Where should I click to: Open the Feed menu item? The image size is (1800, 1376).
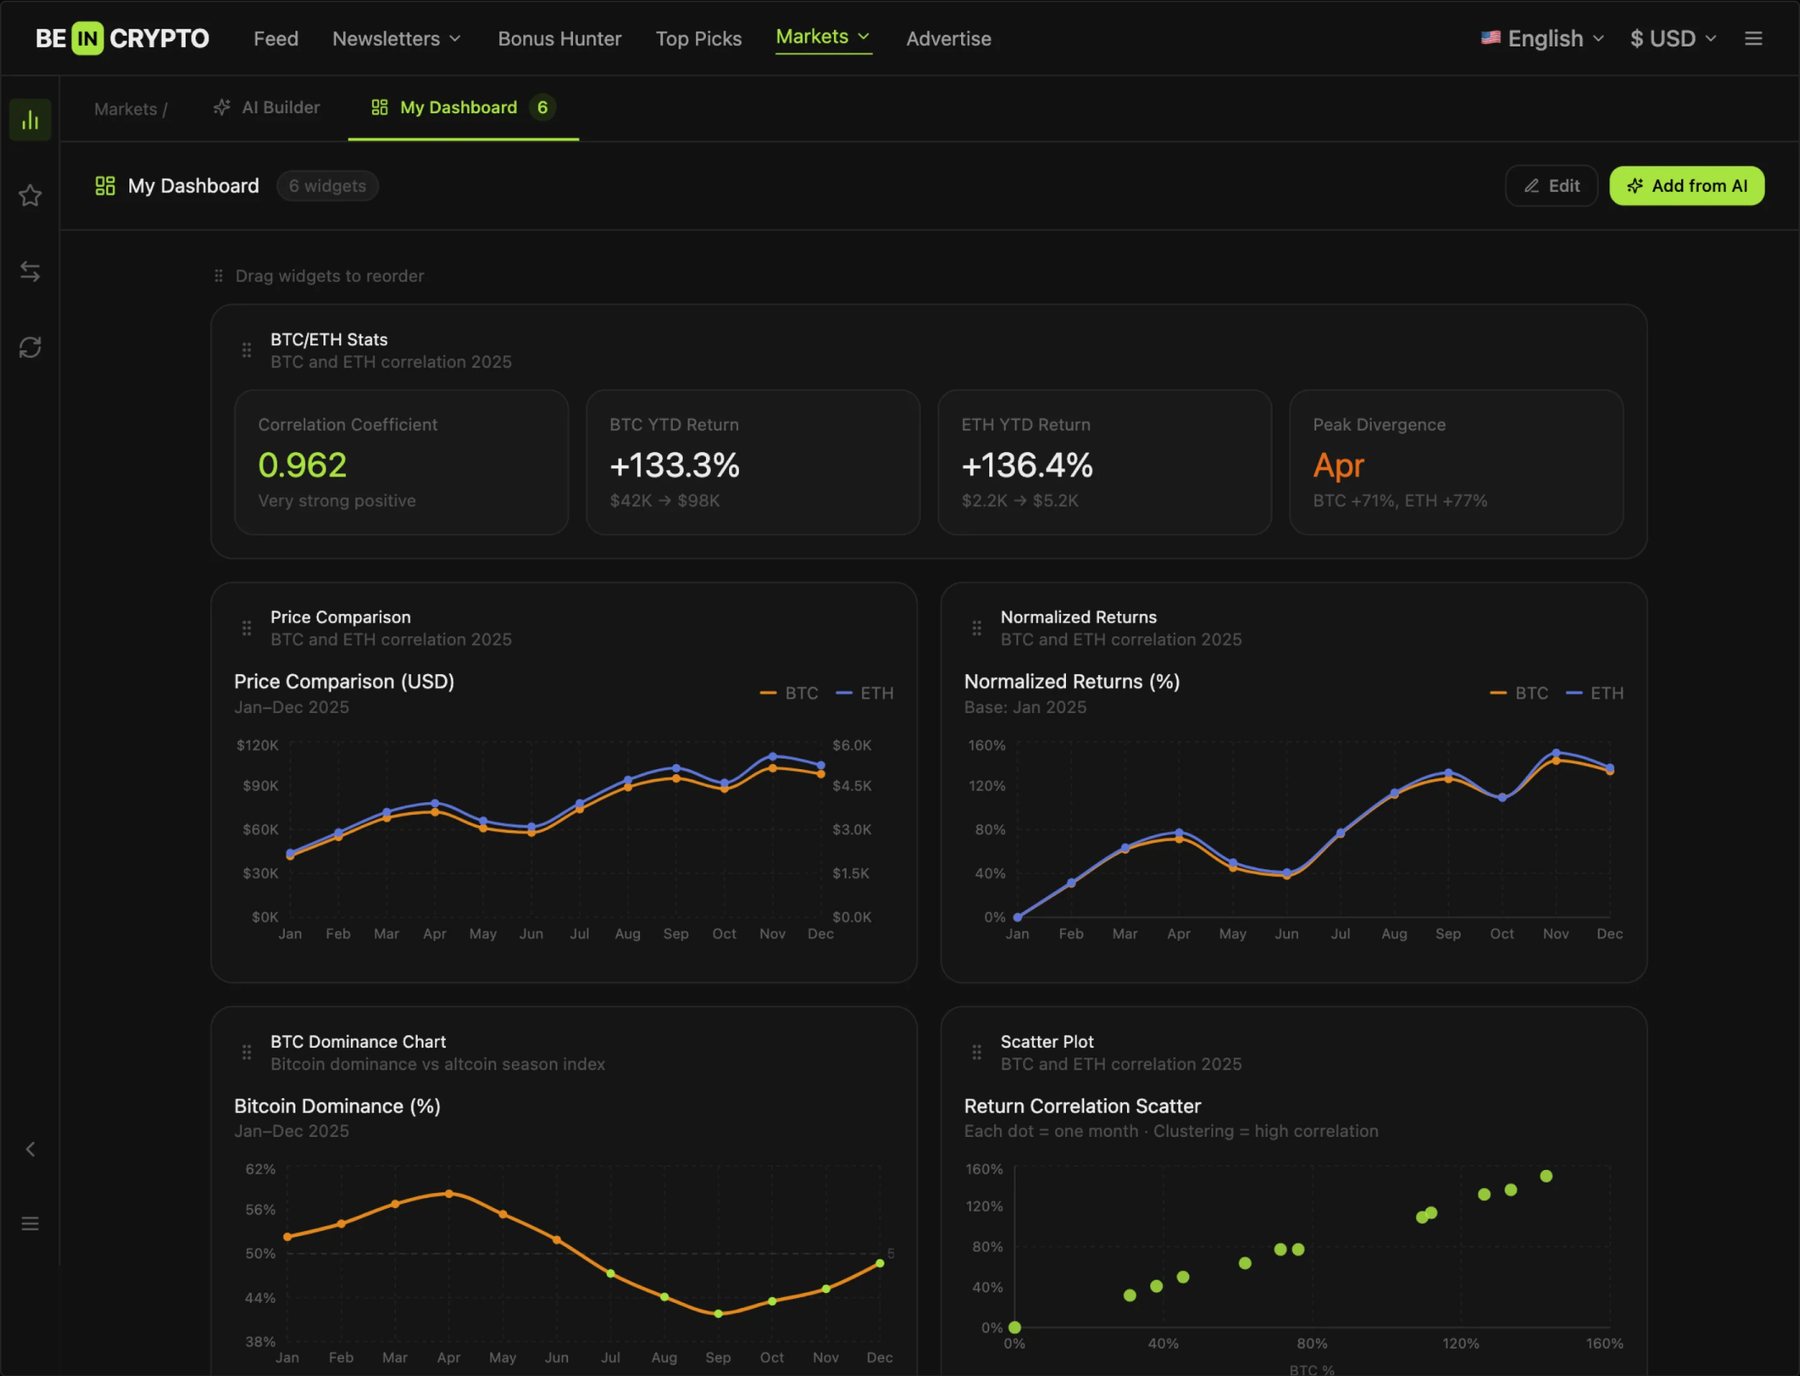(x=276, y=38)
